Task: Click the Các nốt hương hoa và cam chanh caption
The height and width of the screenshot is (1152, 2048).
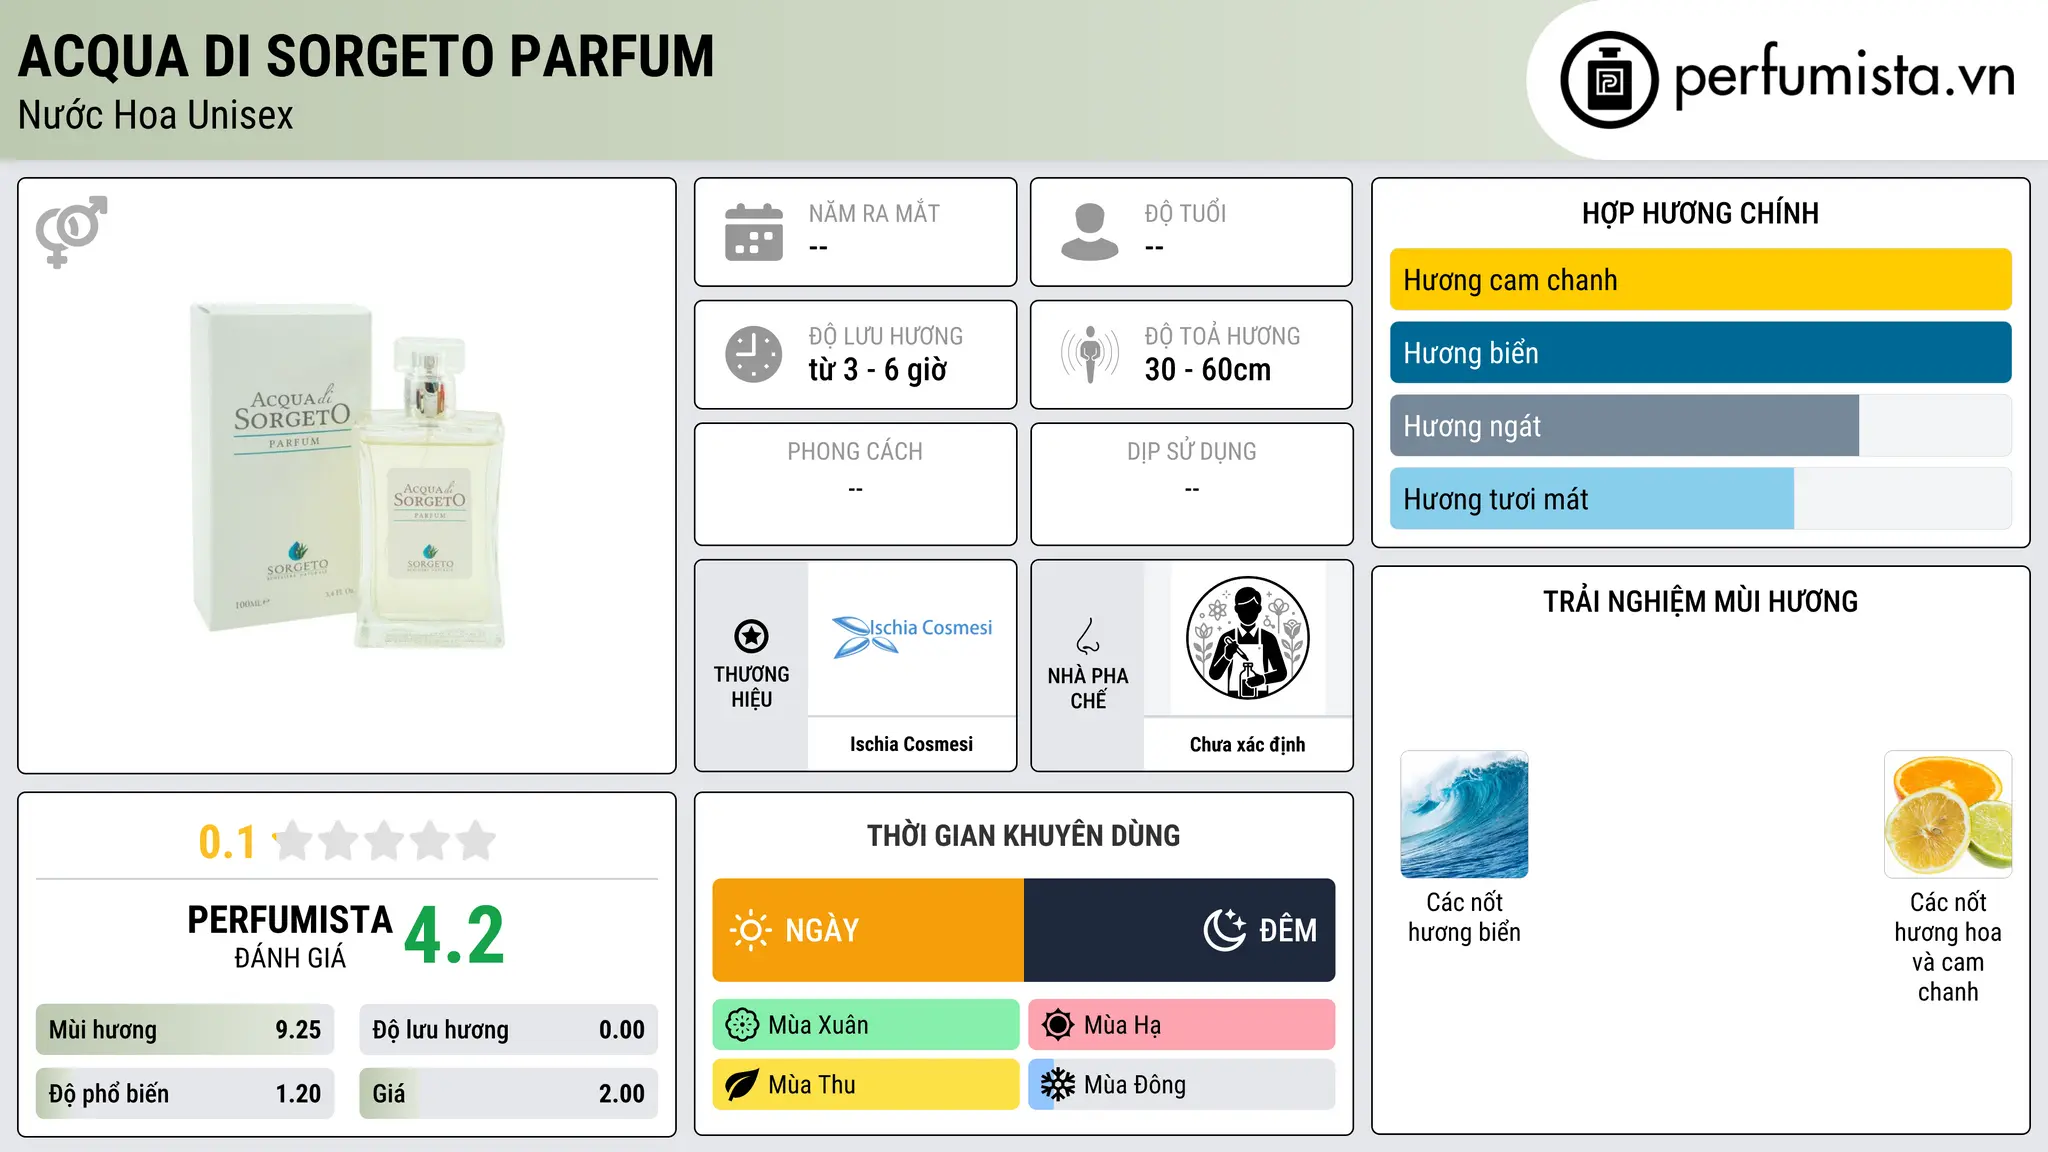Action: (1948, 947)
